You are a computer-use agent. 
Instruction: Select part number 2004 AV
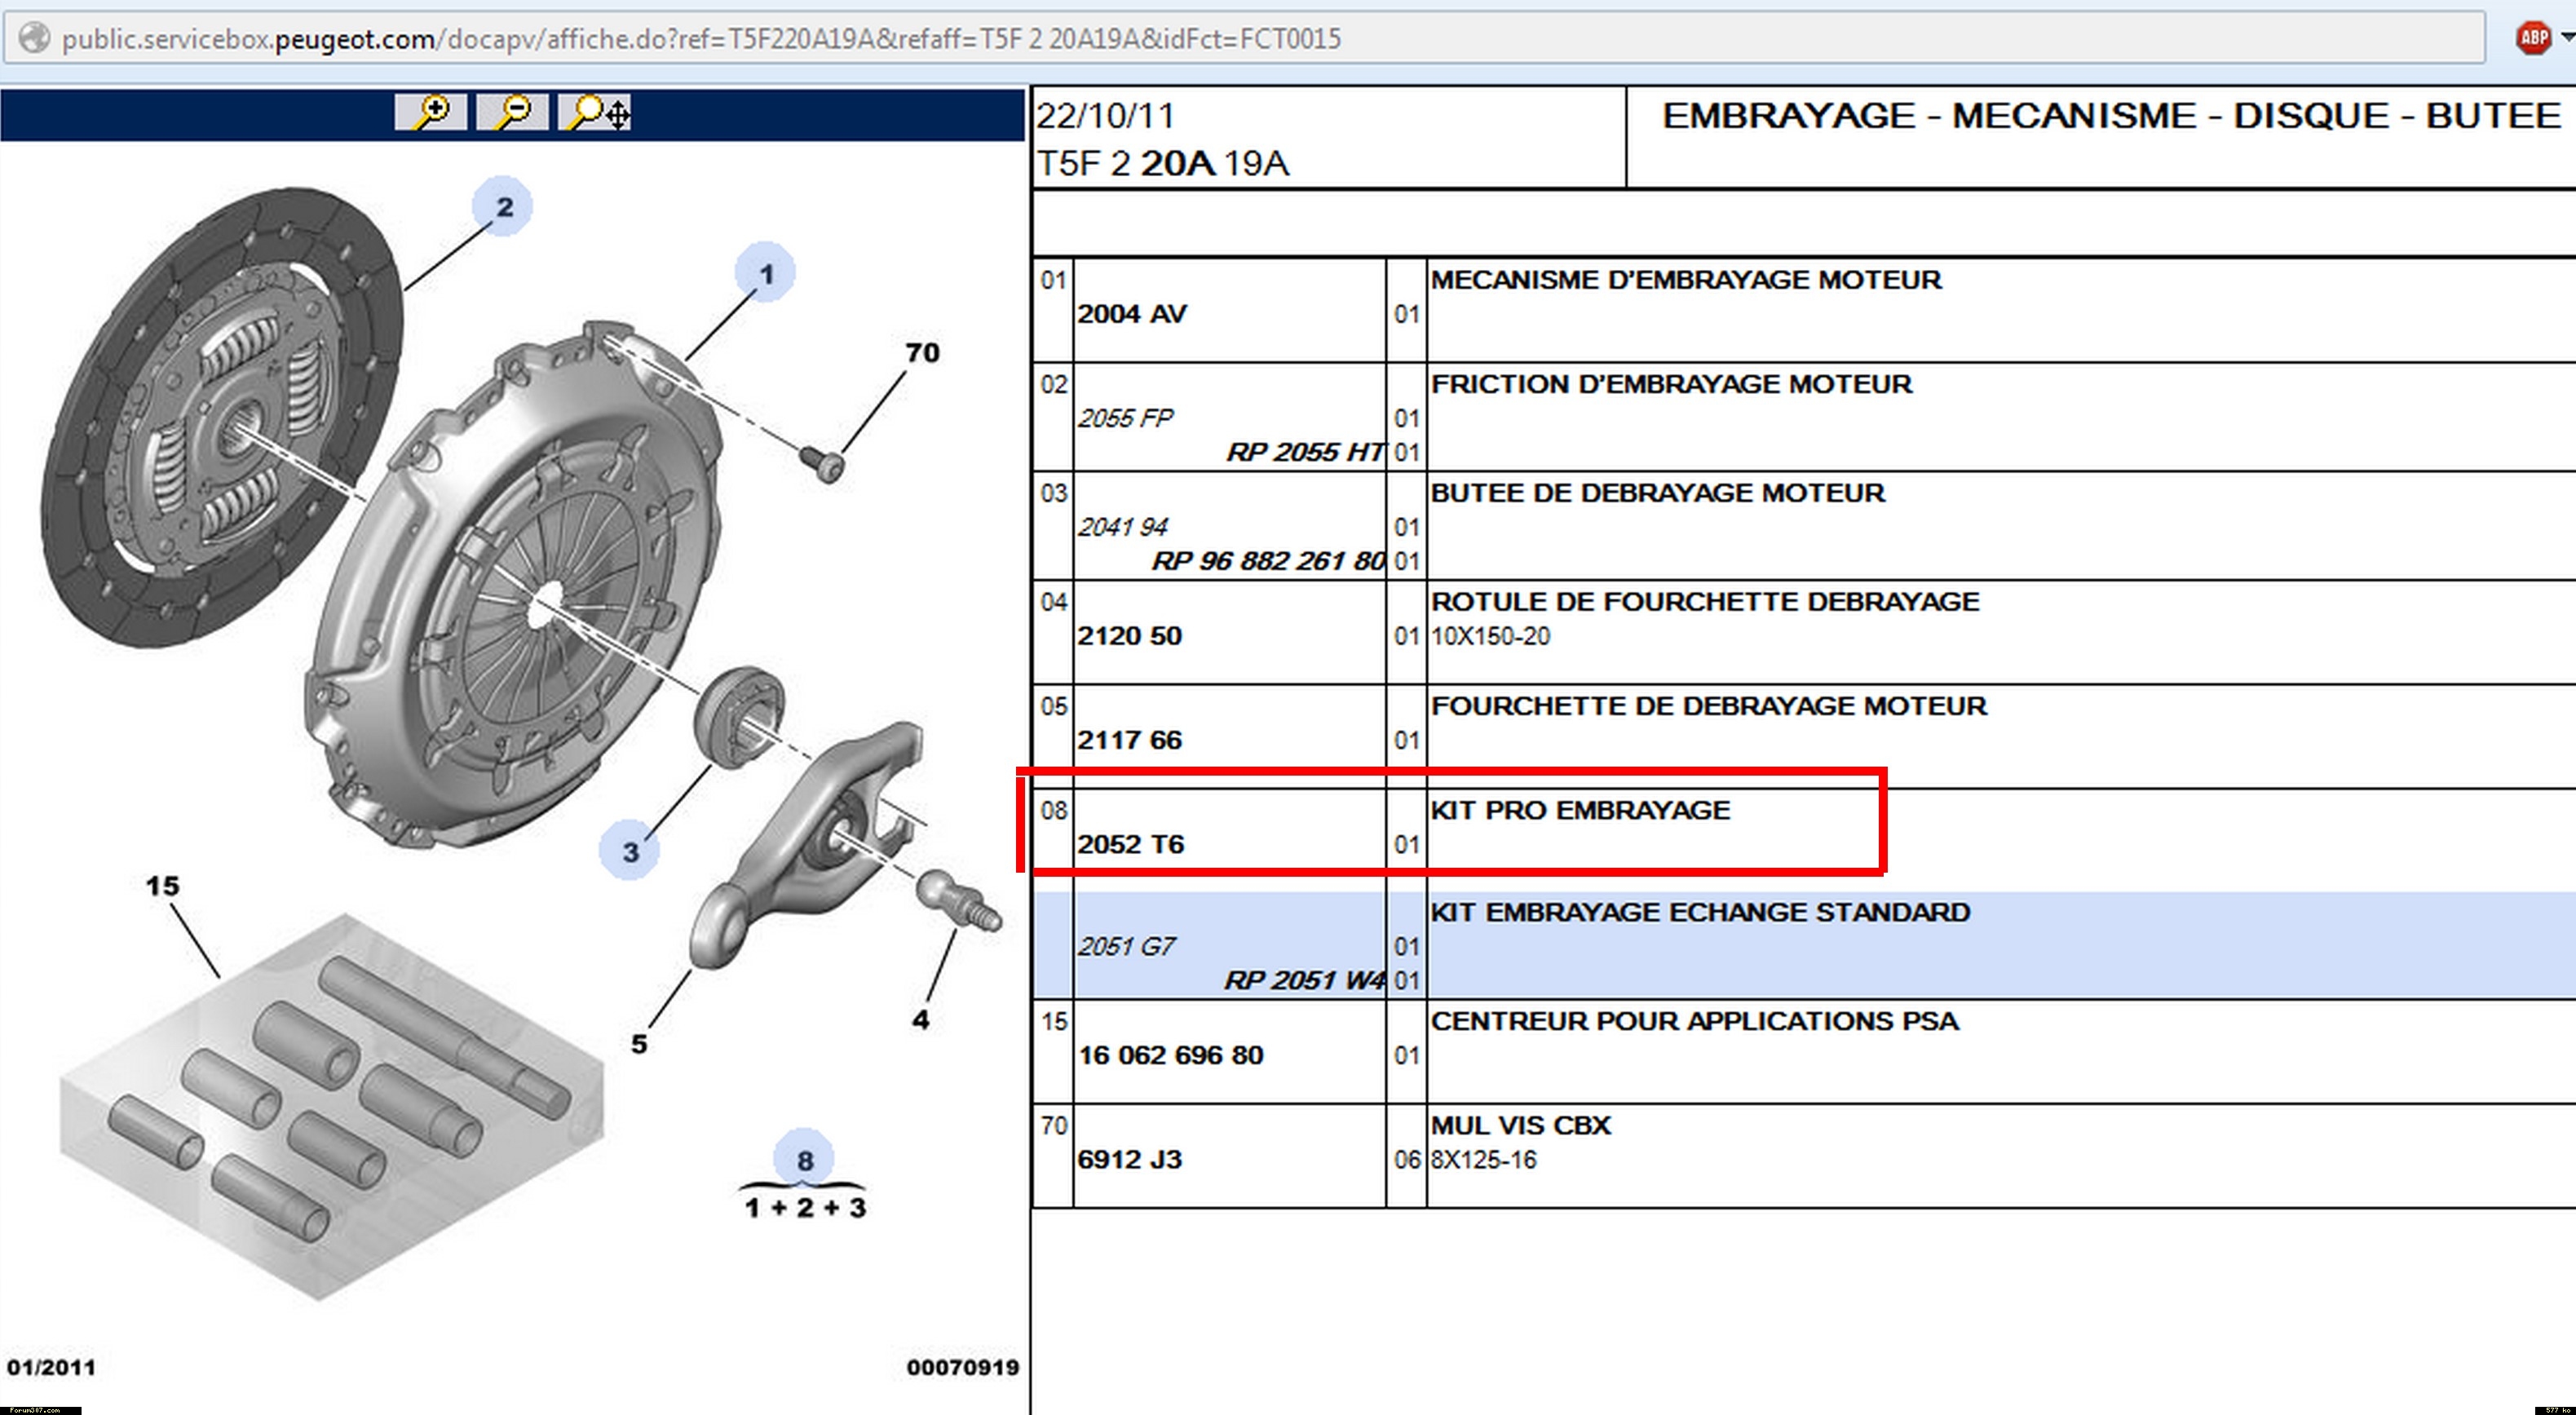point(1131,314)
